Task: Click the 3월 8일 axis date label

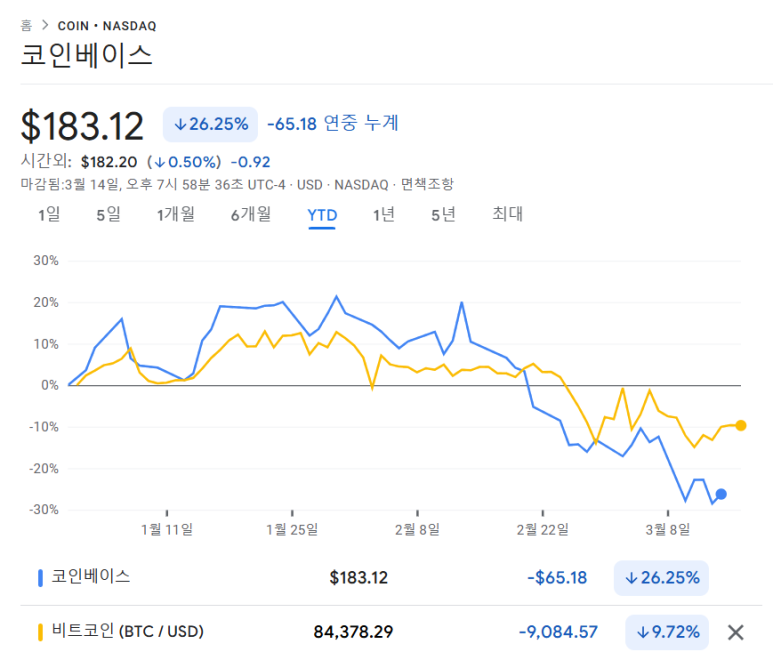Action: point(668,530)
